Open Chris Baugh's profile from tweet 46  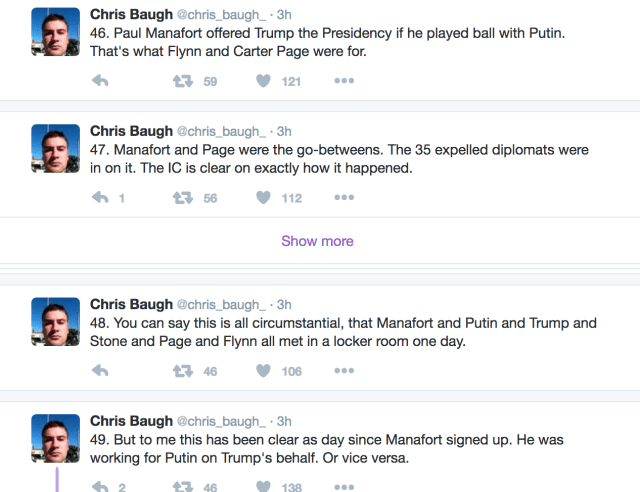tap(130, 15)
